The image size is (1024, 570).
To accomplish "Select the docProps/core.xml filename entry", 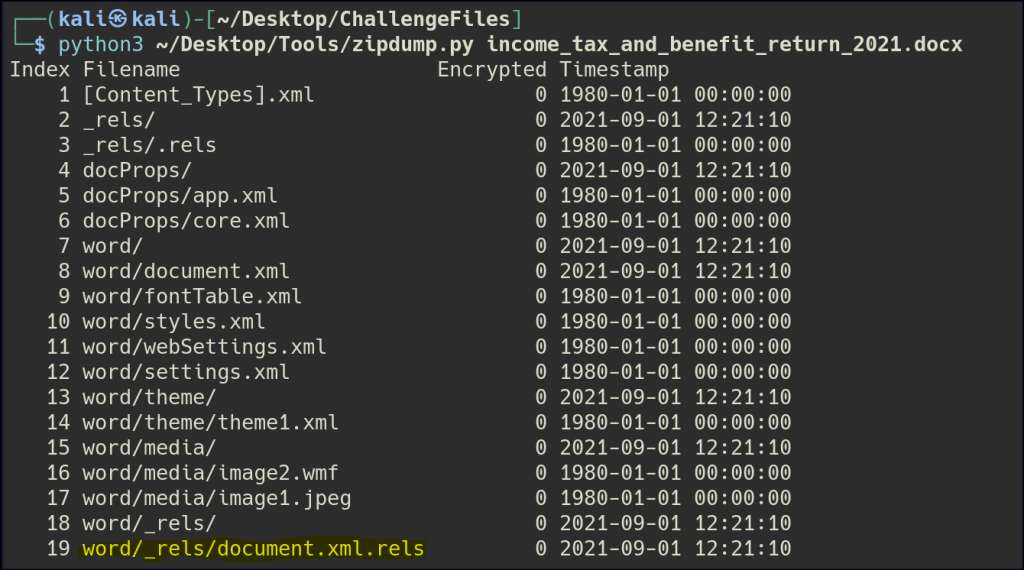I will (186, 221).
